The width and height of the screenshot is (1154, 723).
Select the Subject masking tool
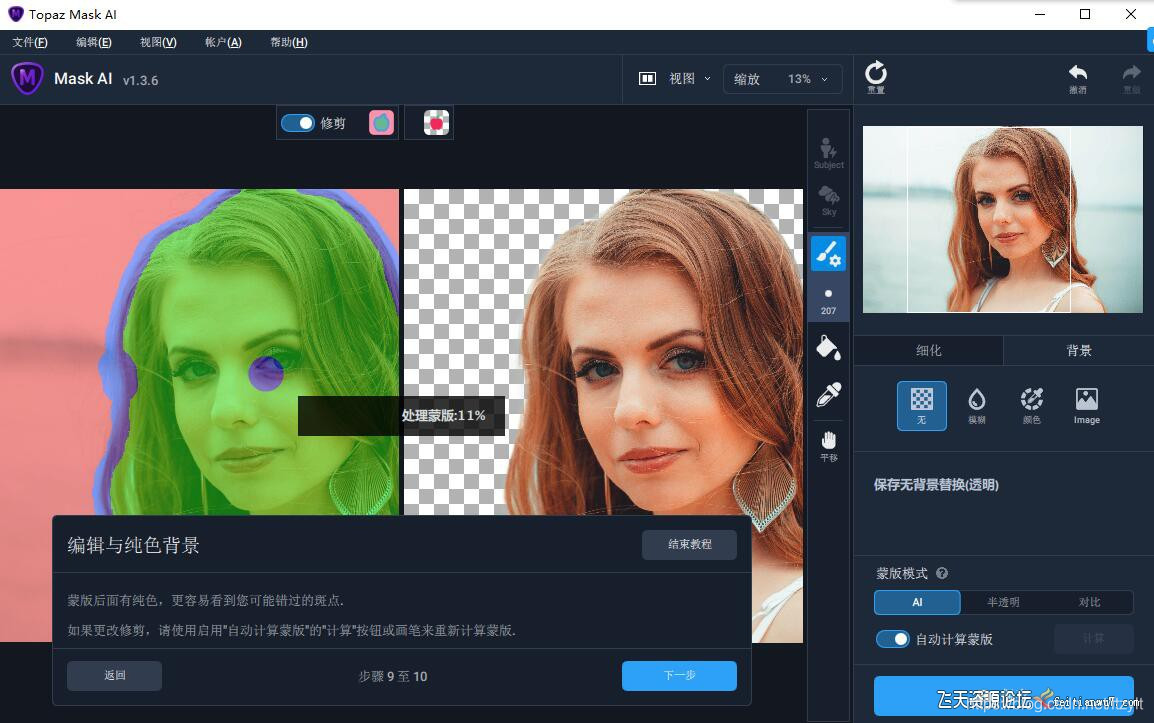(x=828, y=150)
